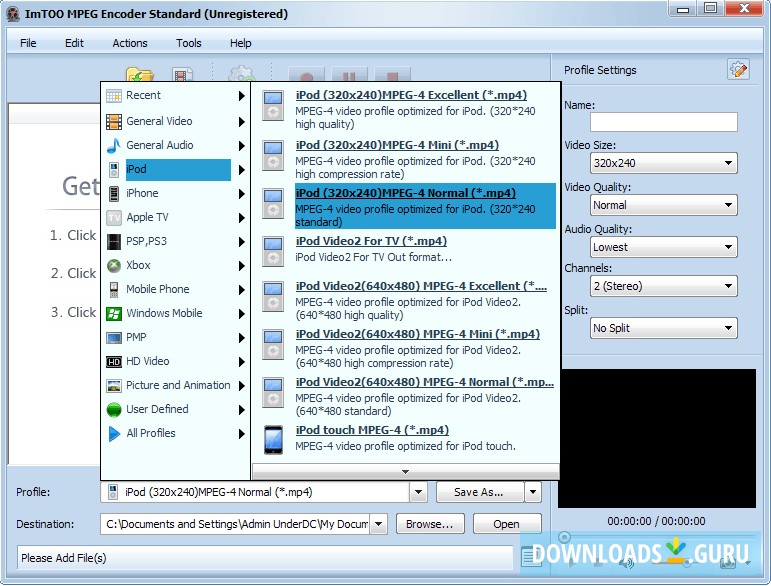Click iPod icon beside Video2 For TV profile
771x586 pixels.
[x=273, y=251]
